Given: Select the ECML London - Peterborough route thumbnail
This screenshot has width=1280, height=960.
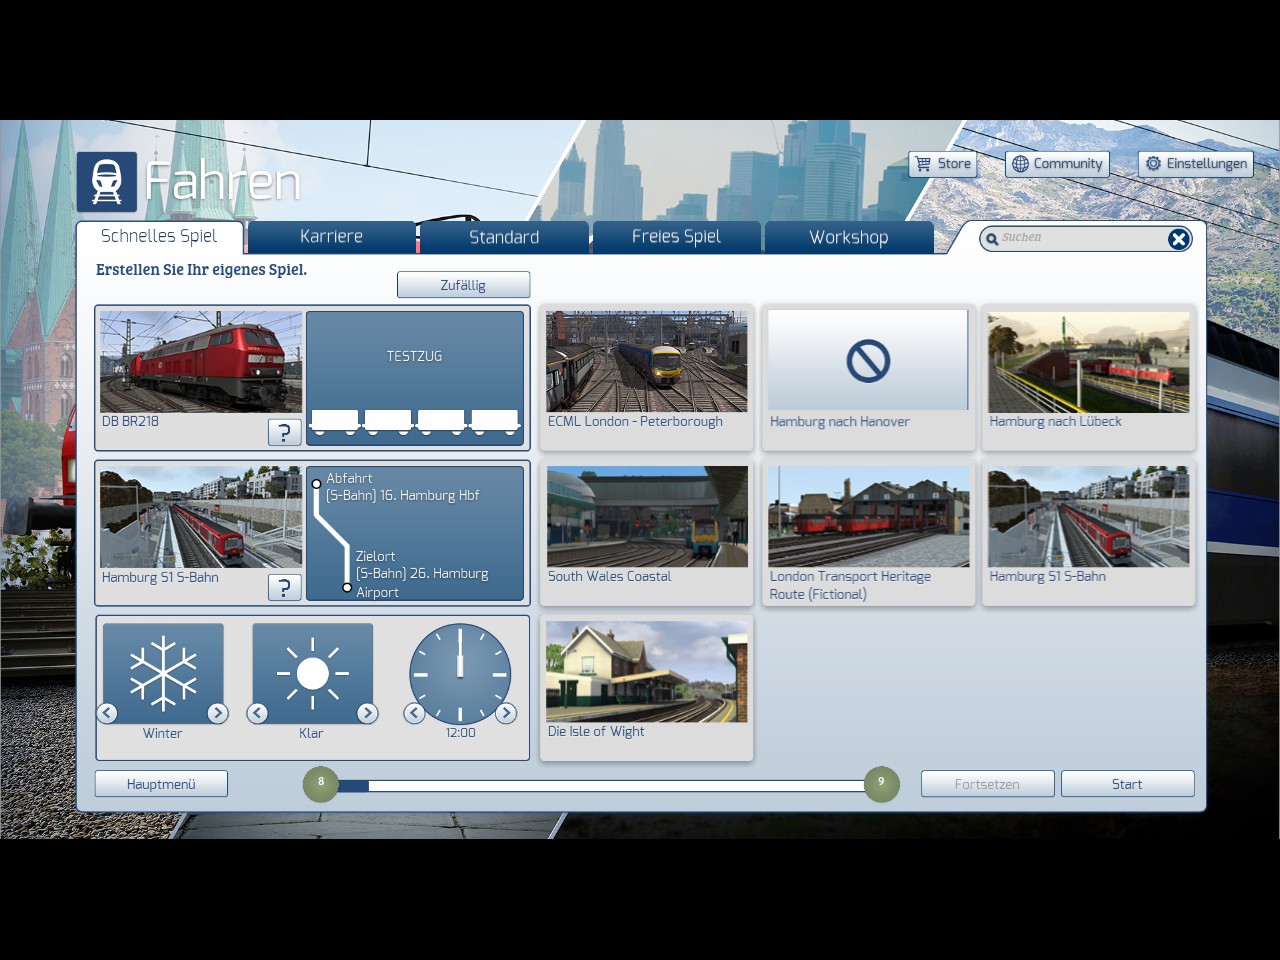Looking at the screenshot, I should pos(646,362).
